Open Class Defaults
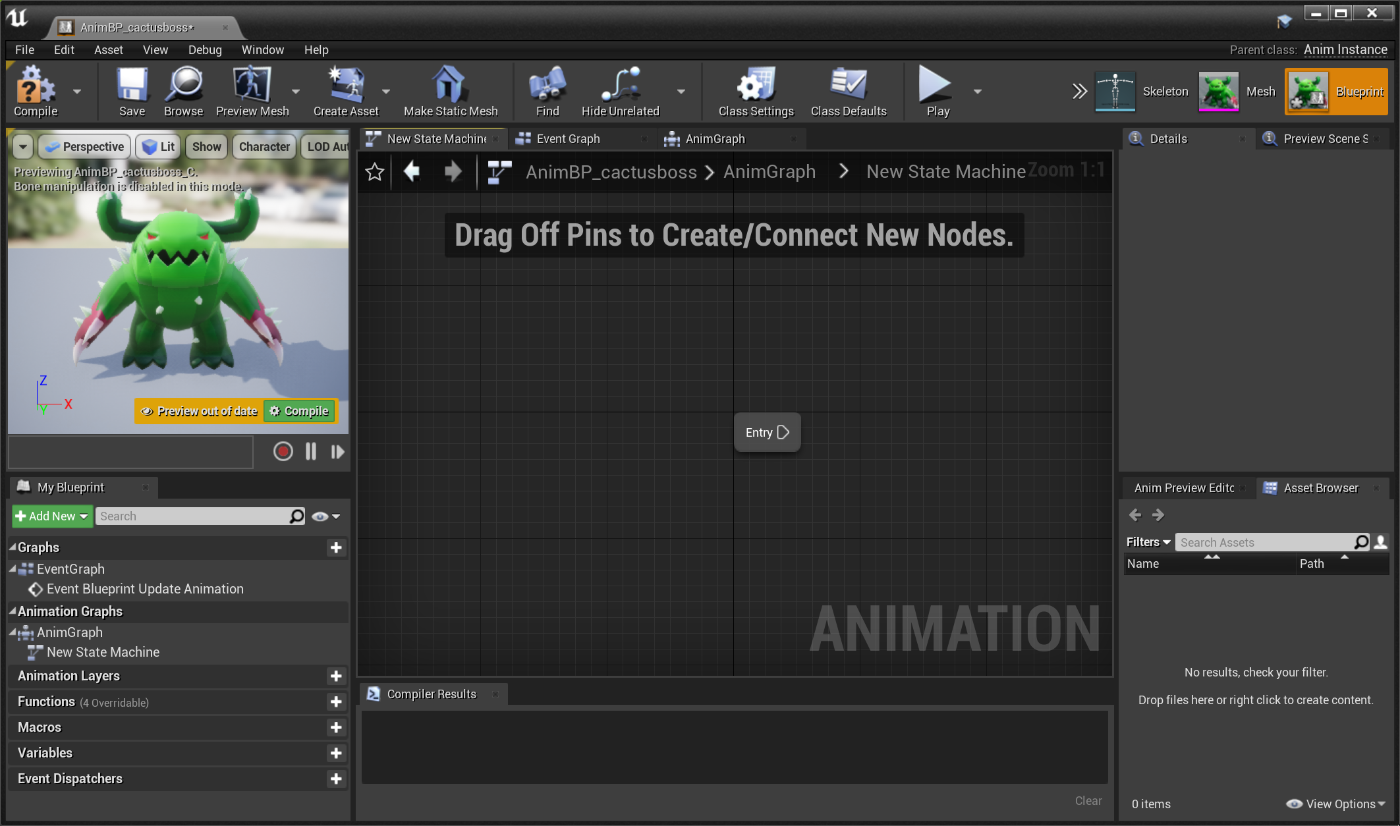The image size is (1400, 826). (x=849, y=91)
